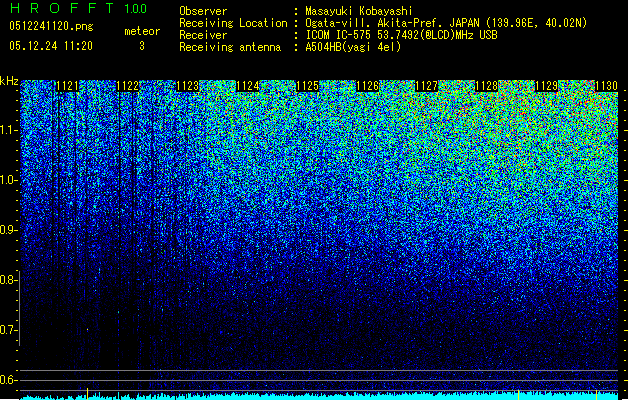Click the 1125 time marker

[x=307, y=86]
